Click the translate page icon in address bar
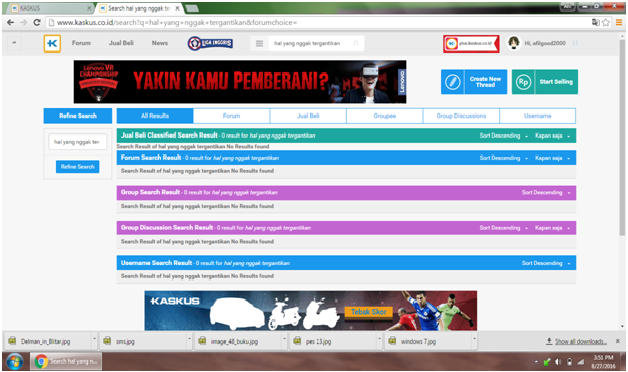This screenshot has width=628, height=372. [596, 22]
